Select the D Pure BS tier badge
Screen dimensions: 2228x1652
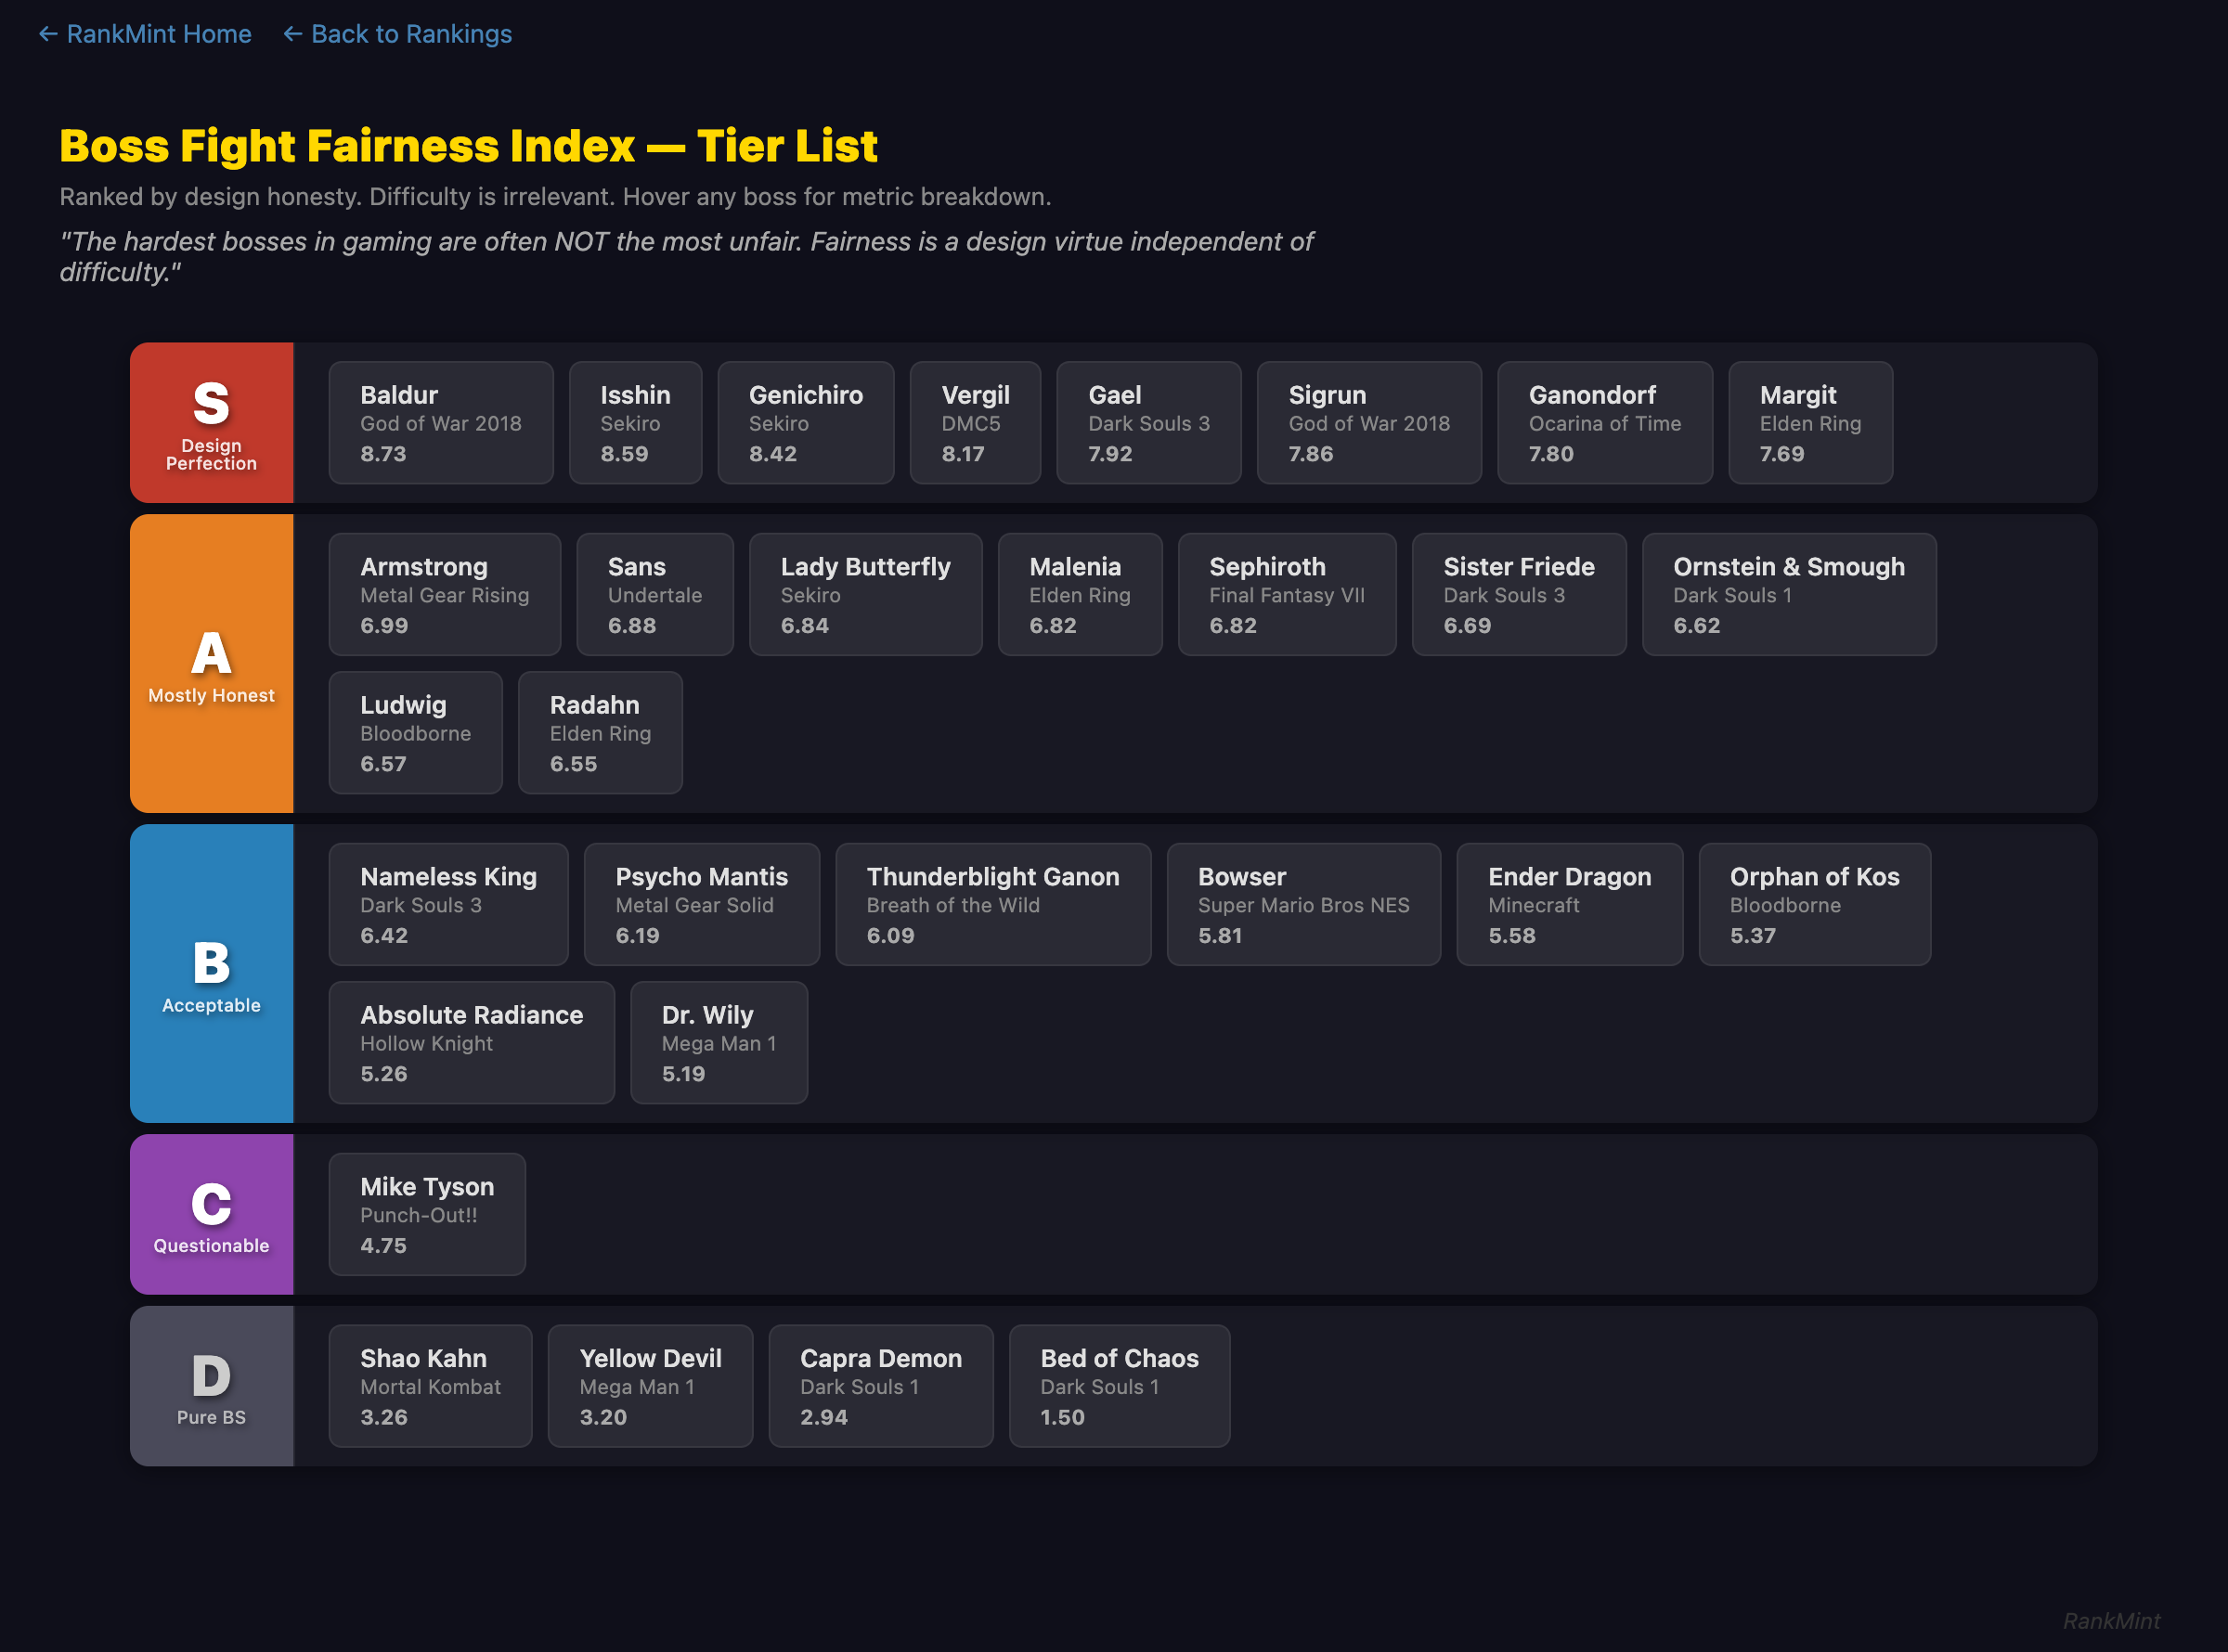click(x=210, y=1385)
